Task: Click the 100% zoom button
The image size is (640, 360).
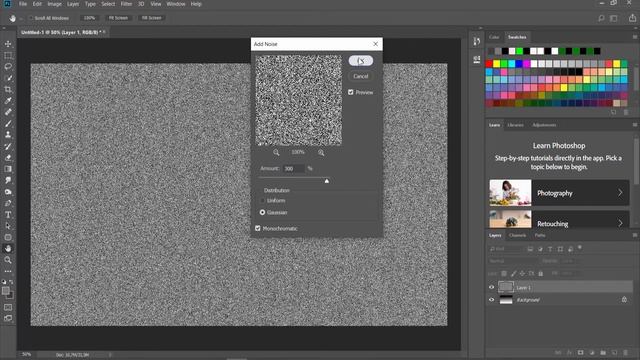Action: tap(89, 18)
